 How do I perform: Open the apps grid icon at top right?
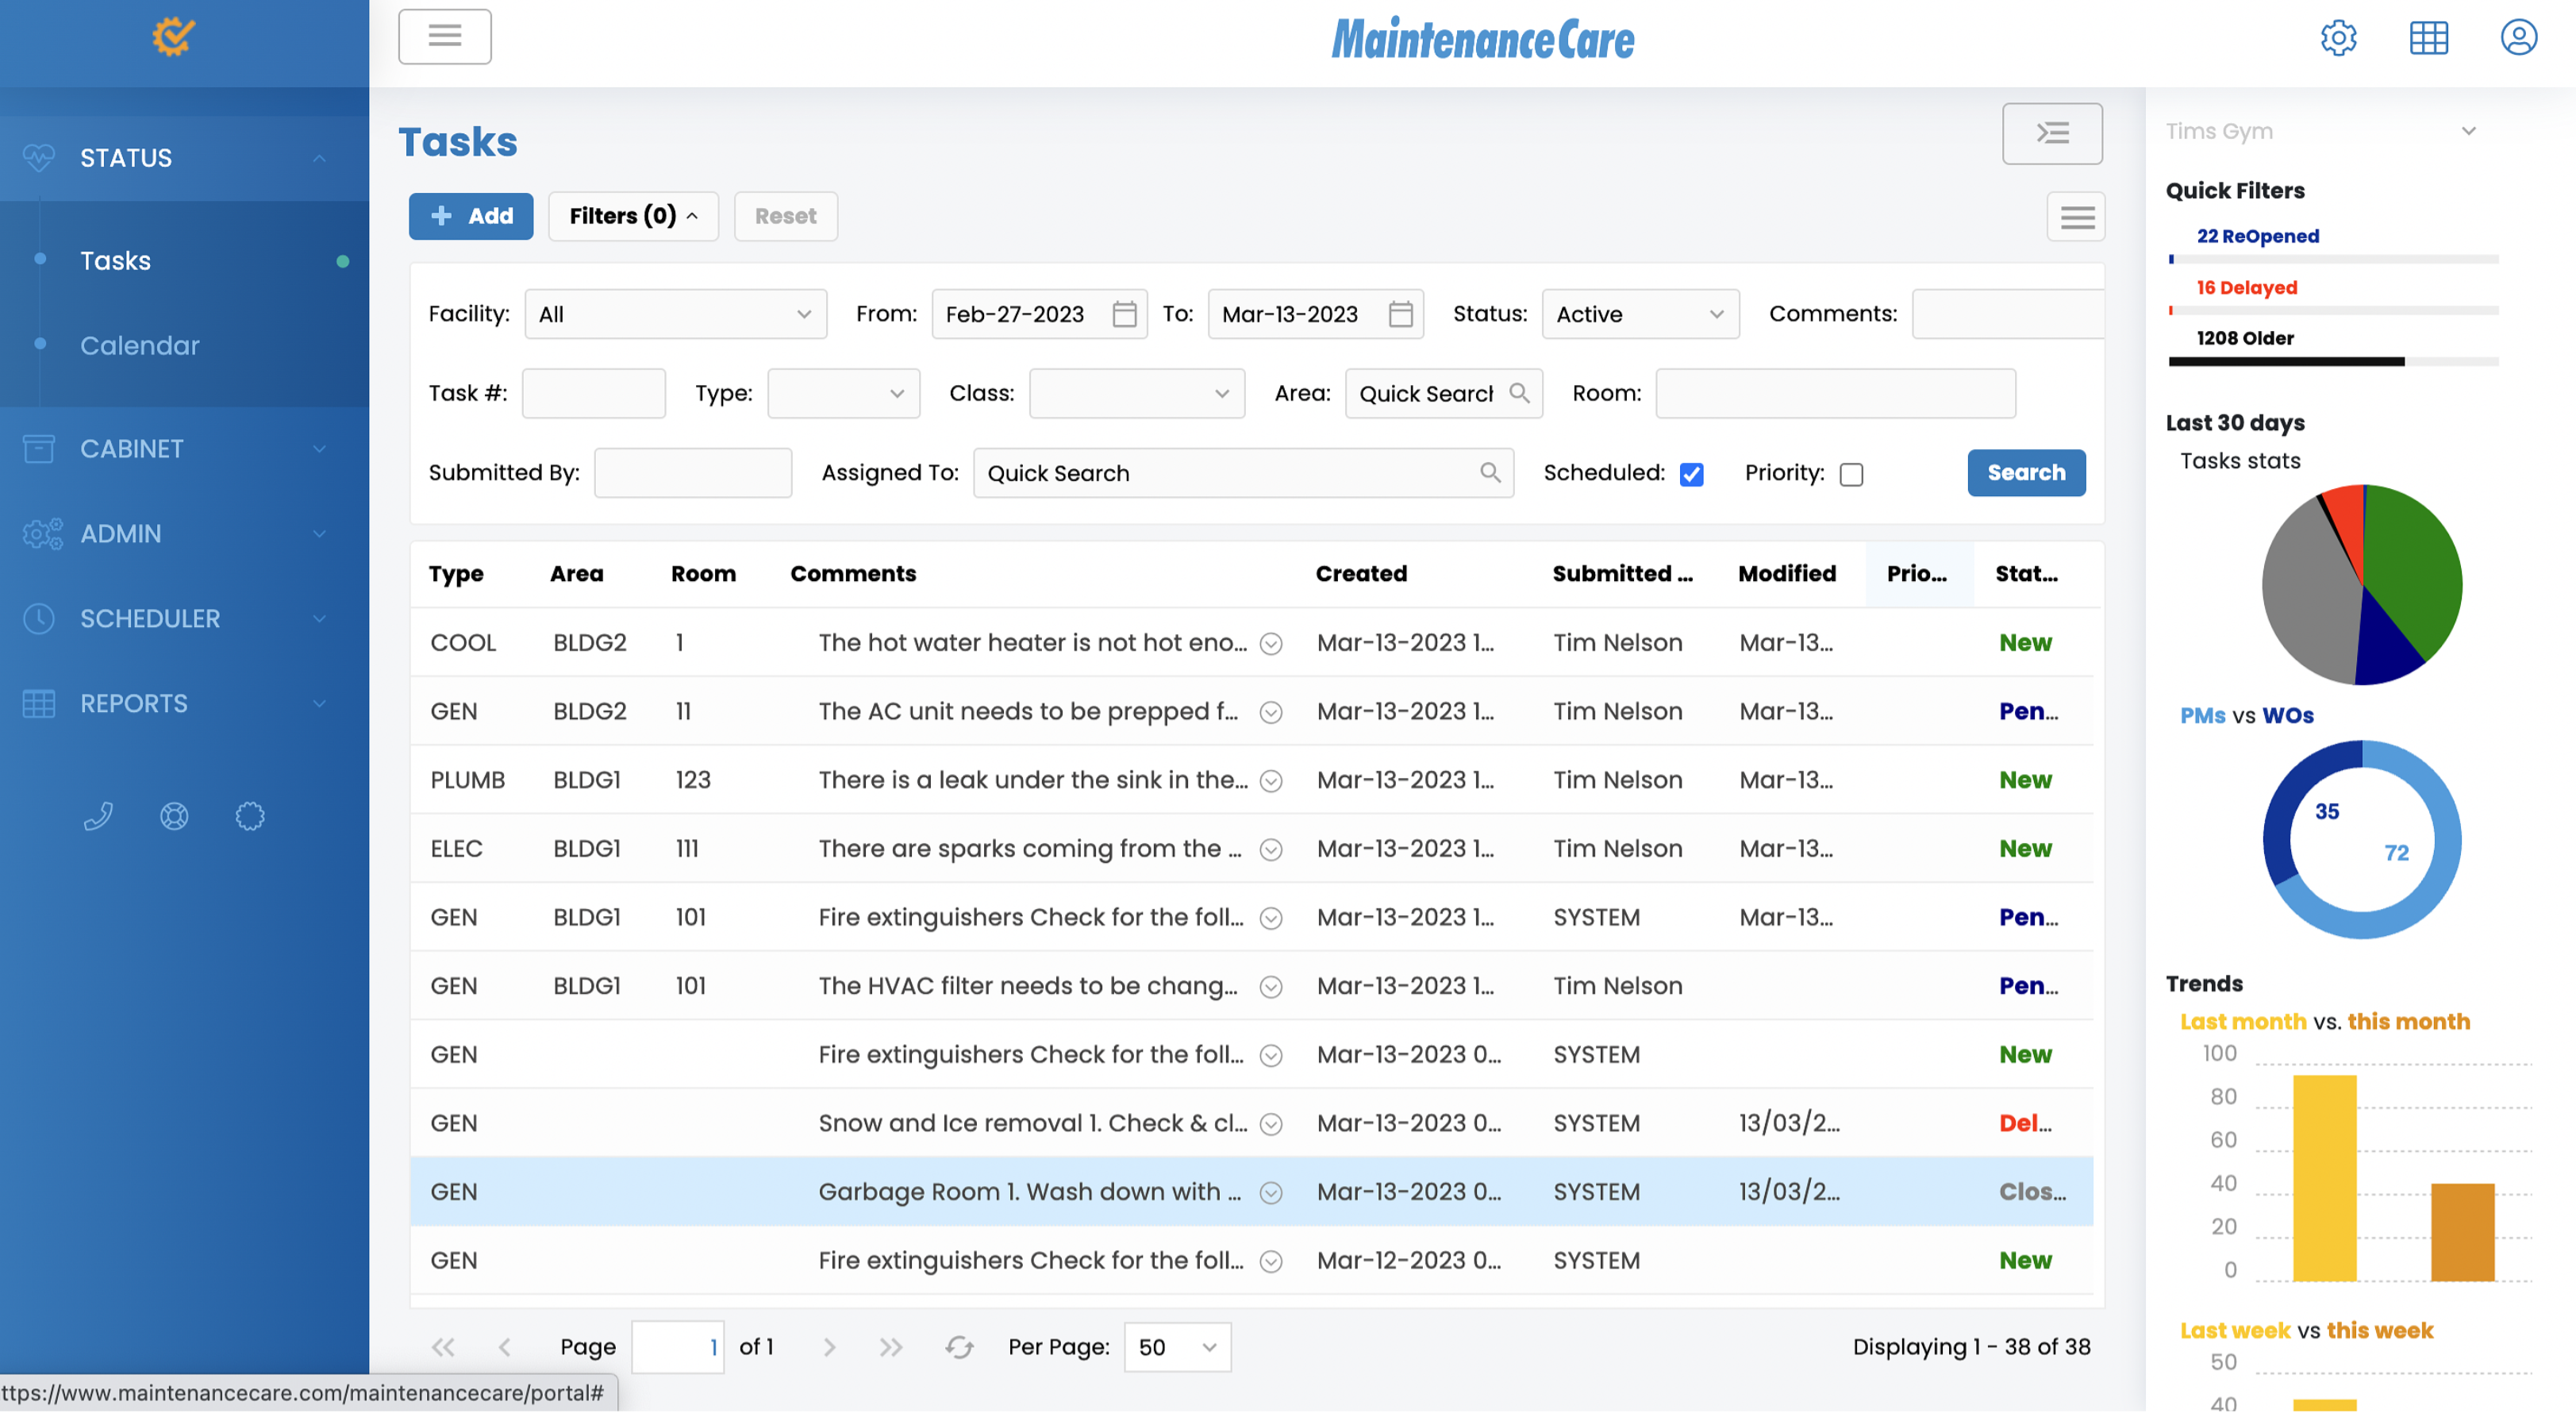(x=2428, y=37)
